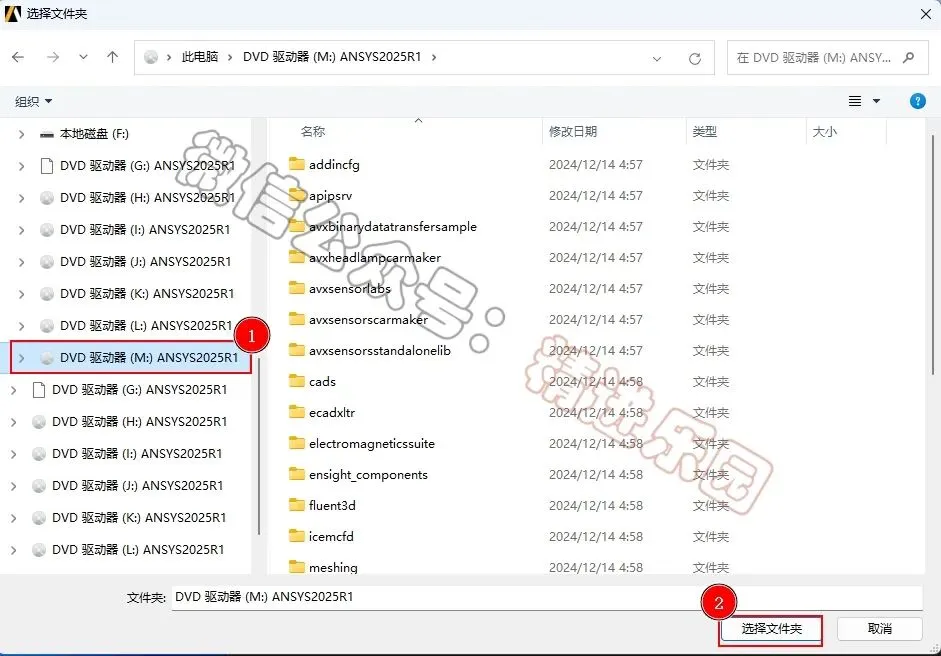Go up one folder level arrow

[x=112, y=57]
